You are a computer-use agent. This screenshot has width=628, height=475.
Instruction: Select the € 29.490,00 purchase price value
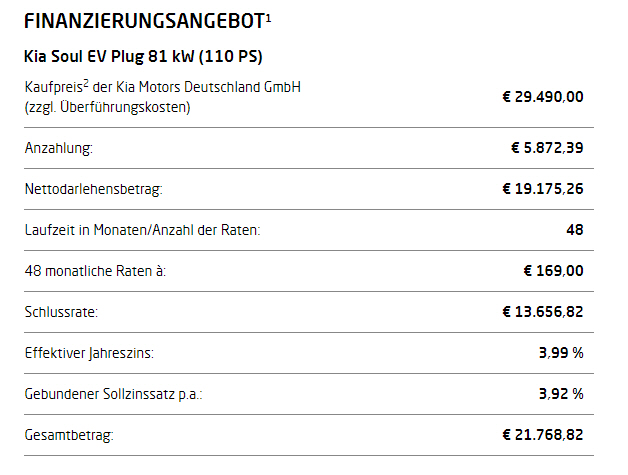(x=542, y=97)
